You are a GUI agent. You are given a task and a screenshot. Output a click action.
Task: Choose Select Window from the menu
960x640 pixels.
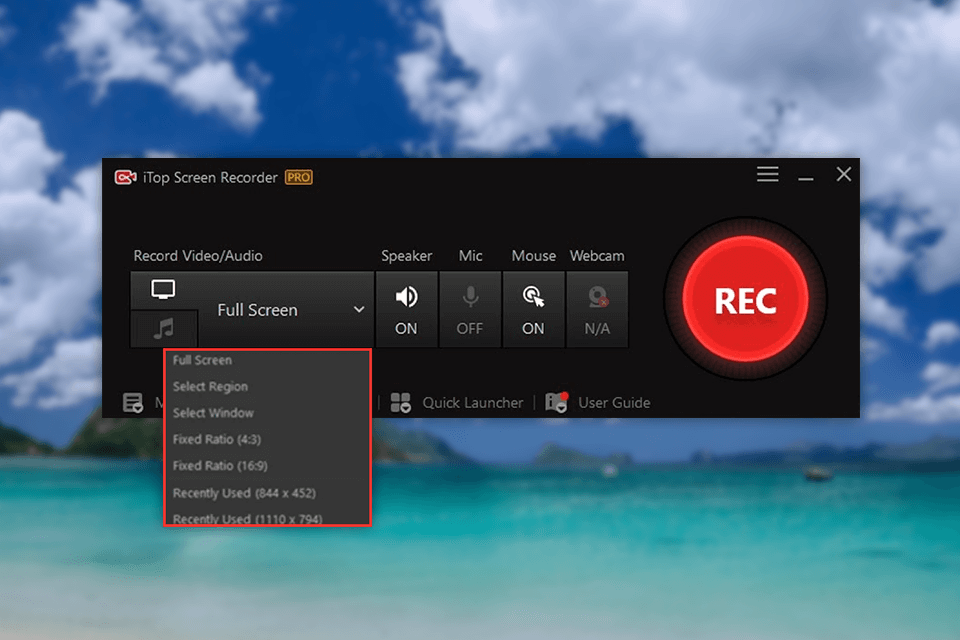coord(212,412)
